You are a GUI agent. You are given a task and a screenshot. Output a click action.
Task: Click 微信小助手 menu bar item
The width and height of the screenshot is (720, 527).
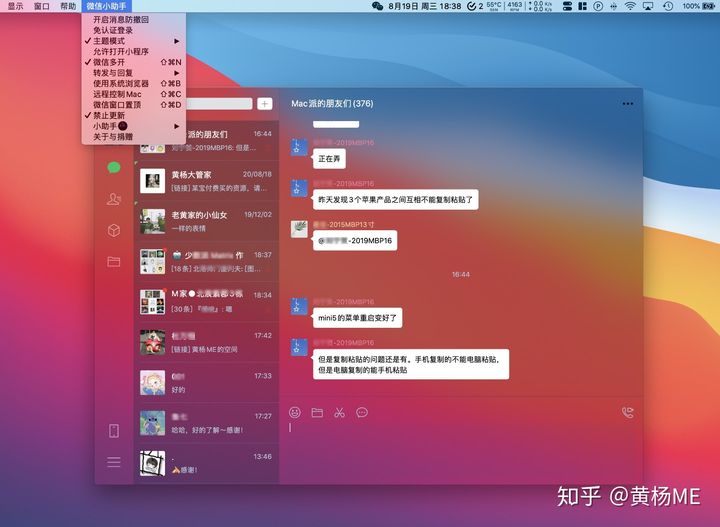click(107, 6)
